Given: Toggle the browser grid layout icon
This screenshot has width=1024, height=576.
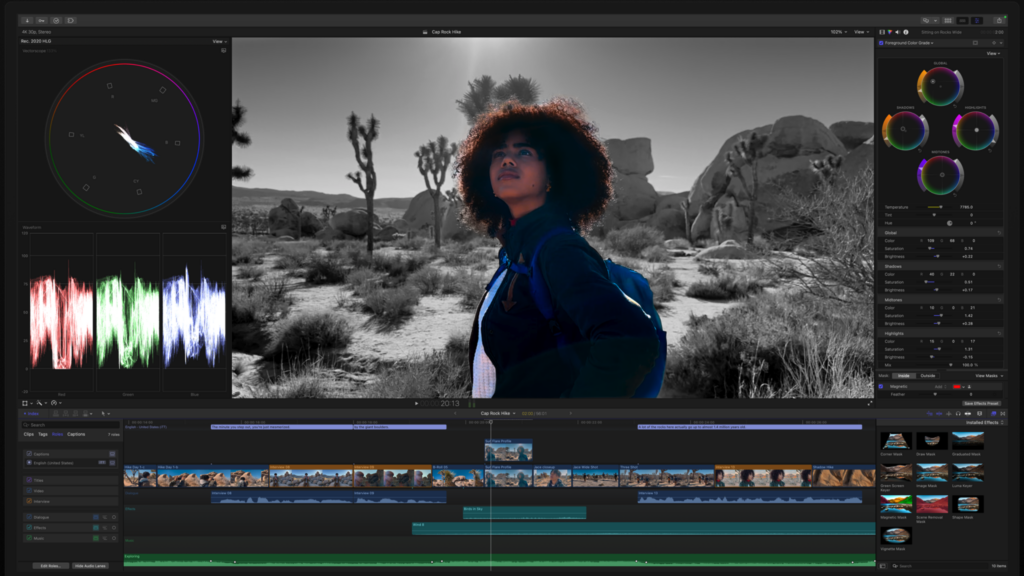Looking at the screenshot, I should tap(948, 21).
